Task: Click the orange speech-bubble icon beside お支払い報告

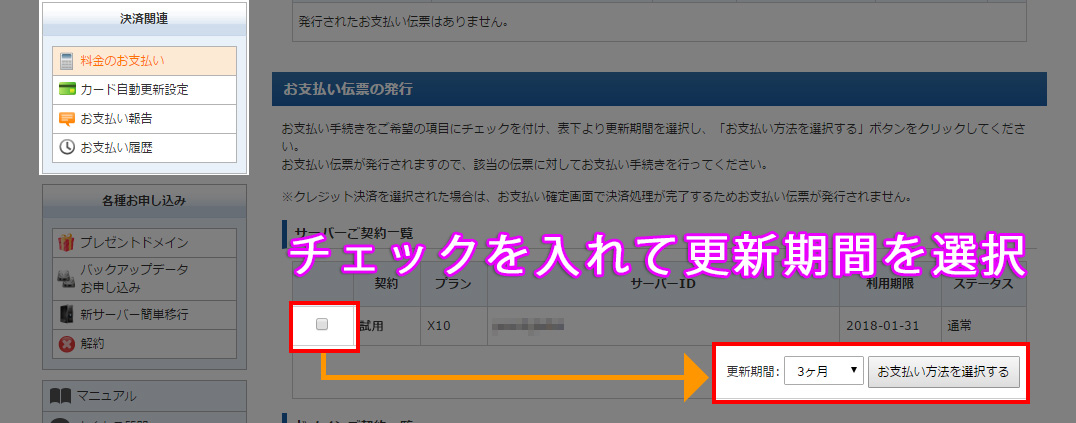Action: point(67,119)
